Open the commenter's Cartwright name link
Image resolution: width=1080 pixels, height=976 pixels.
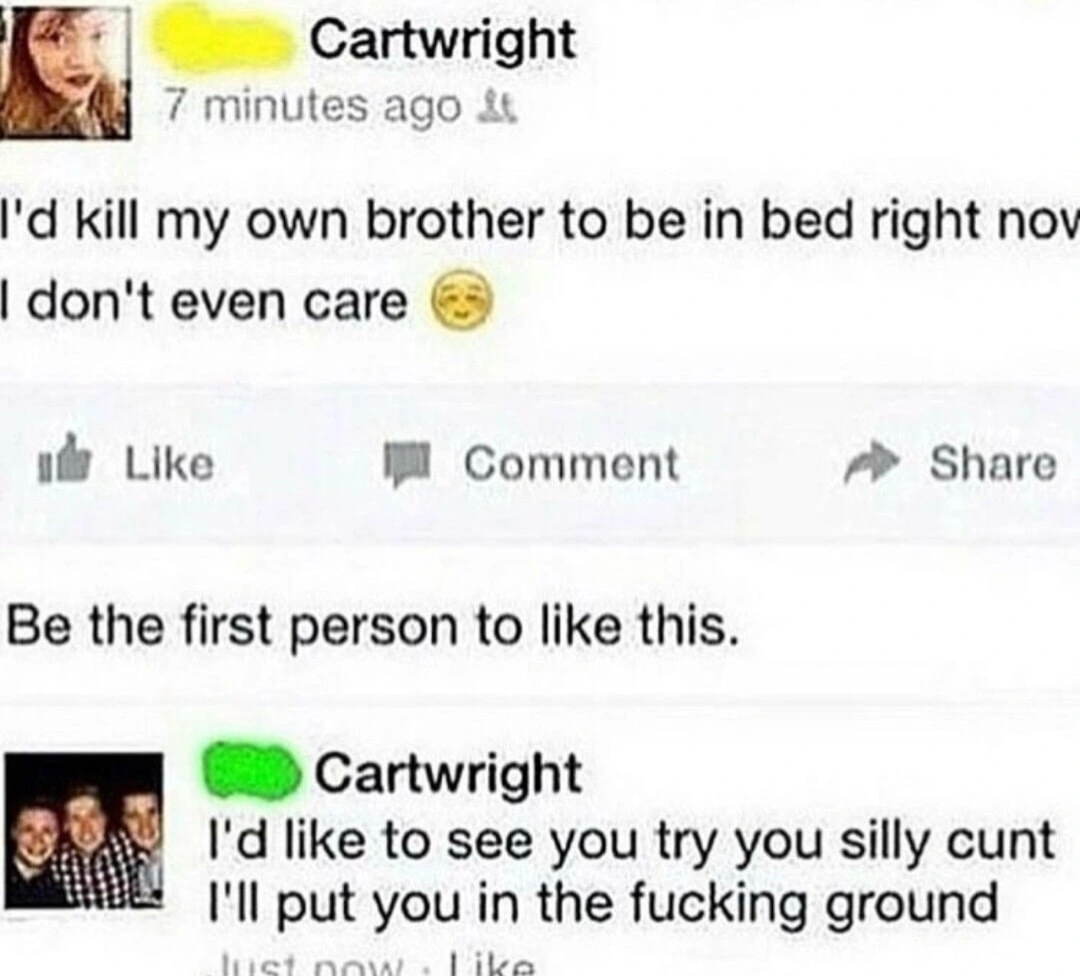tap(448, 773)
